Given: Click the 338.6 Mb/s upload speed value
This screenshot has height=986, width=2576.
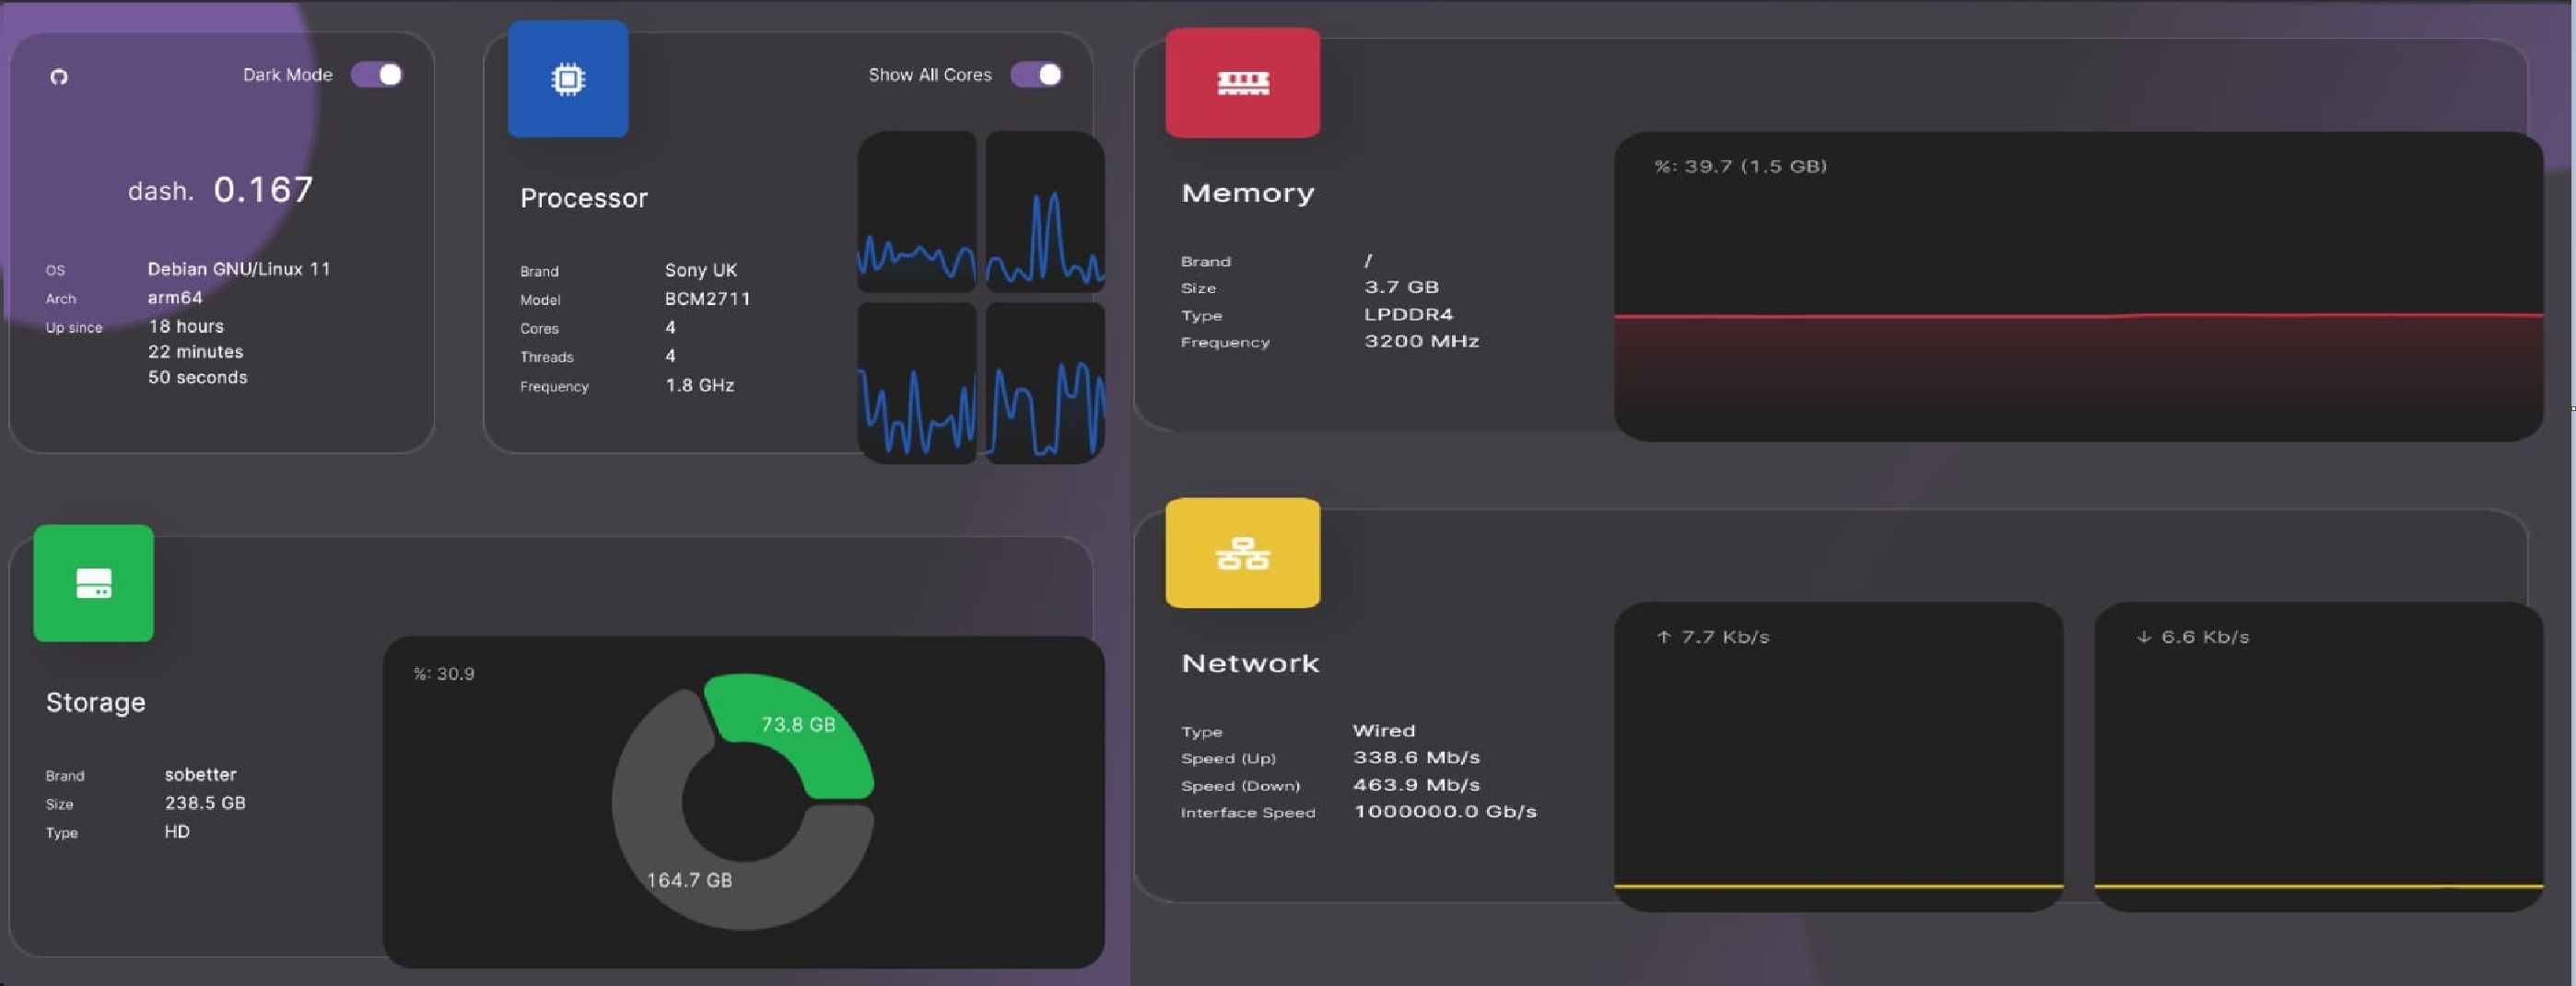Looking at the screenshot, I should [x=1416, y=758].
